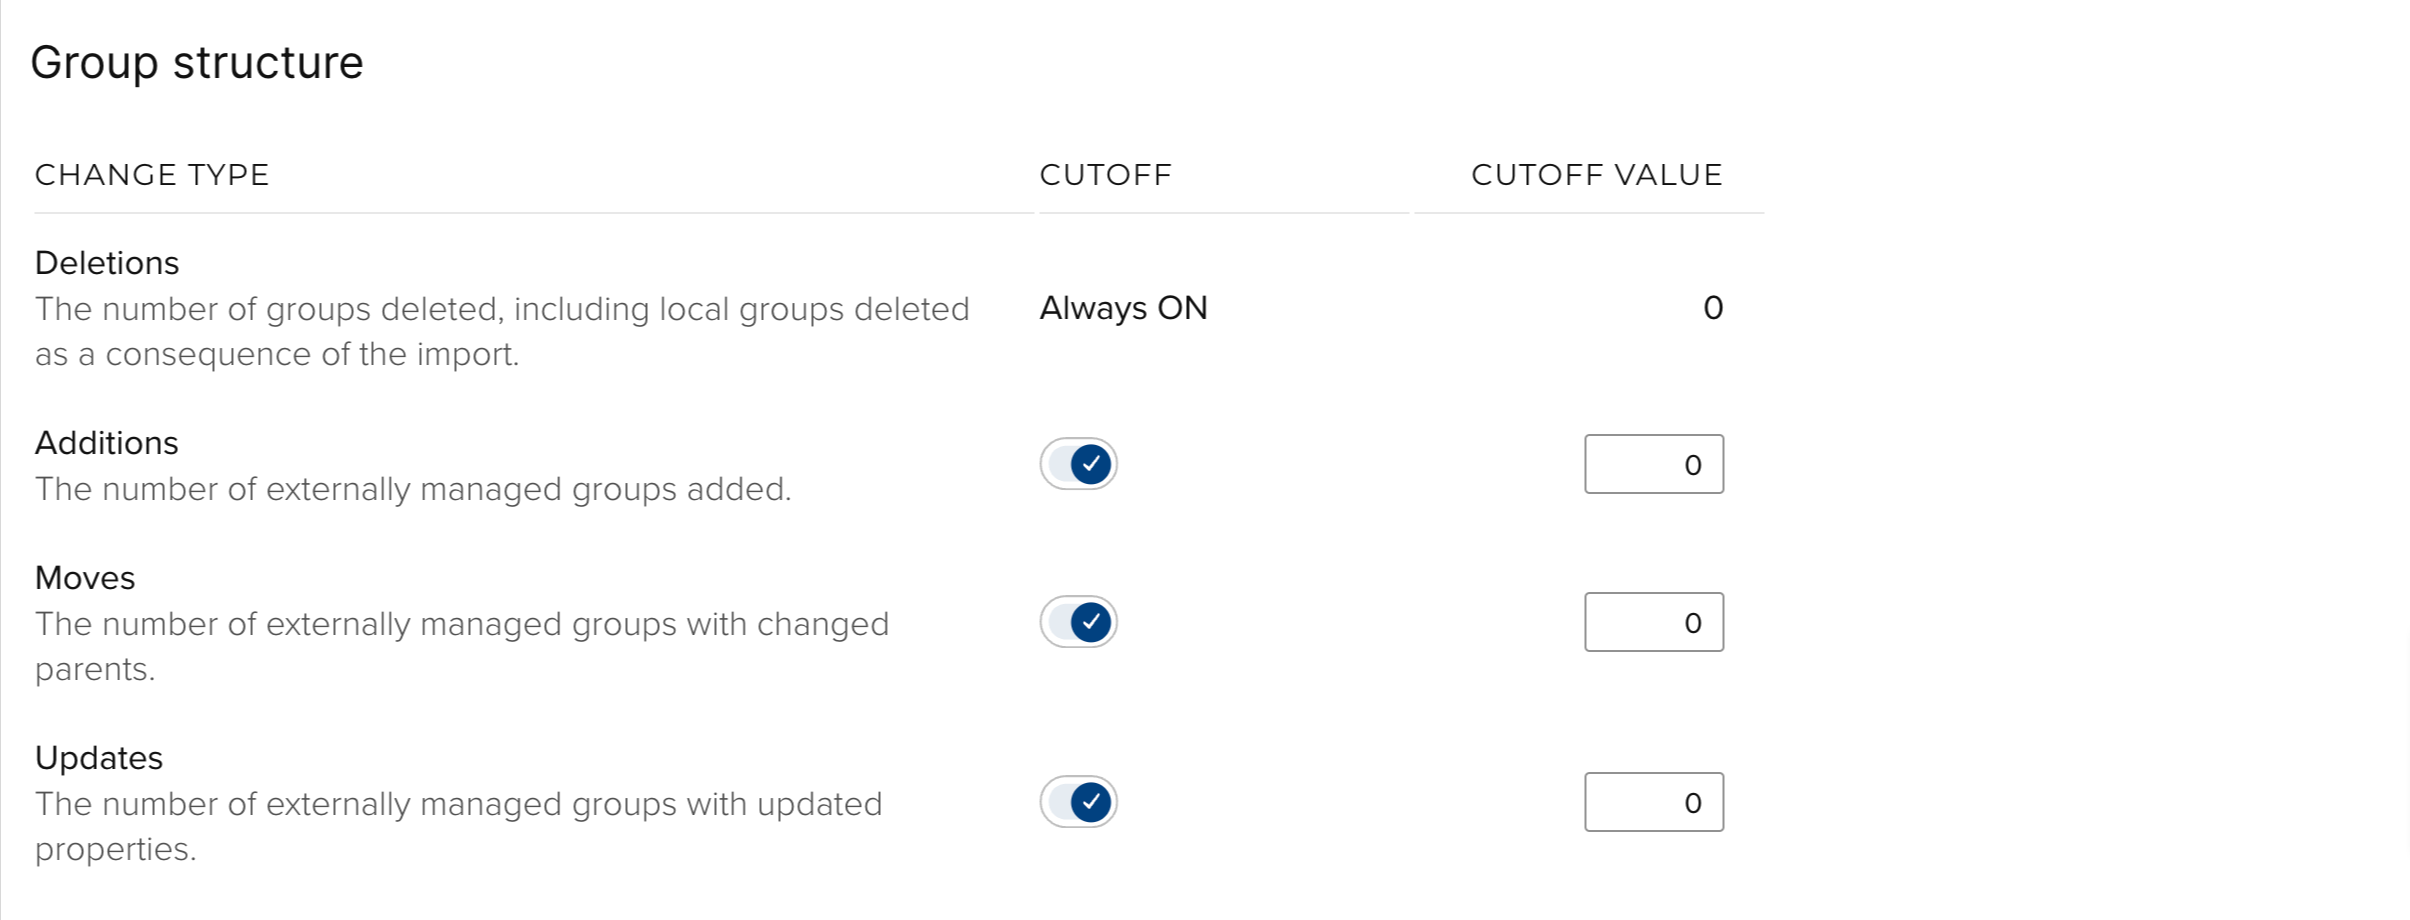Image resolution: width=2410 pixels, height=920 pixels.
Task: Click the CUTOFF VALUE column header
Action: [x=1596, y=175]
